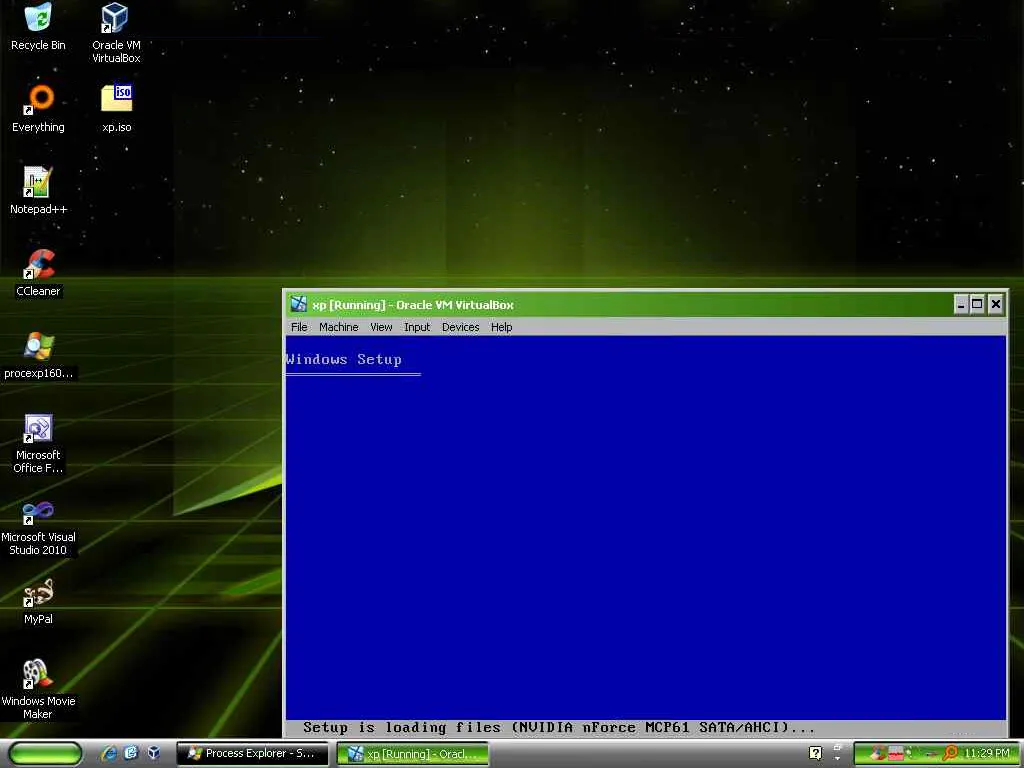Click xp [Running] - Oracle VM VirtualBox title
1024x768 pixels.
(413, 305)
